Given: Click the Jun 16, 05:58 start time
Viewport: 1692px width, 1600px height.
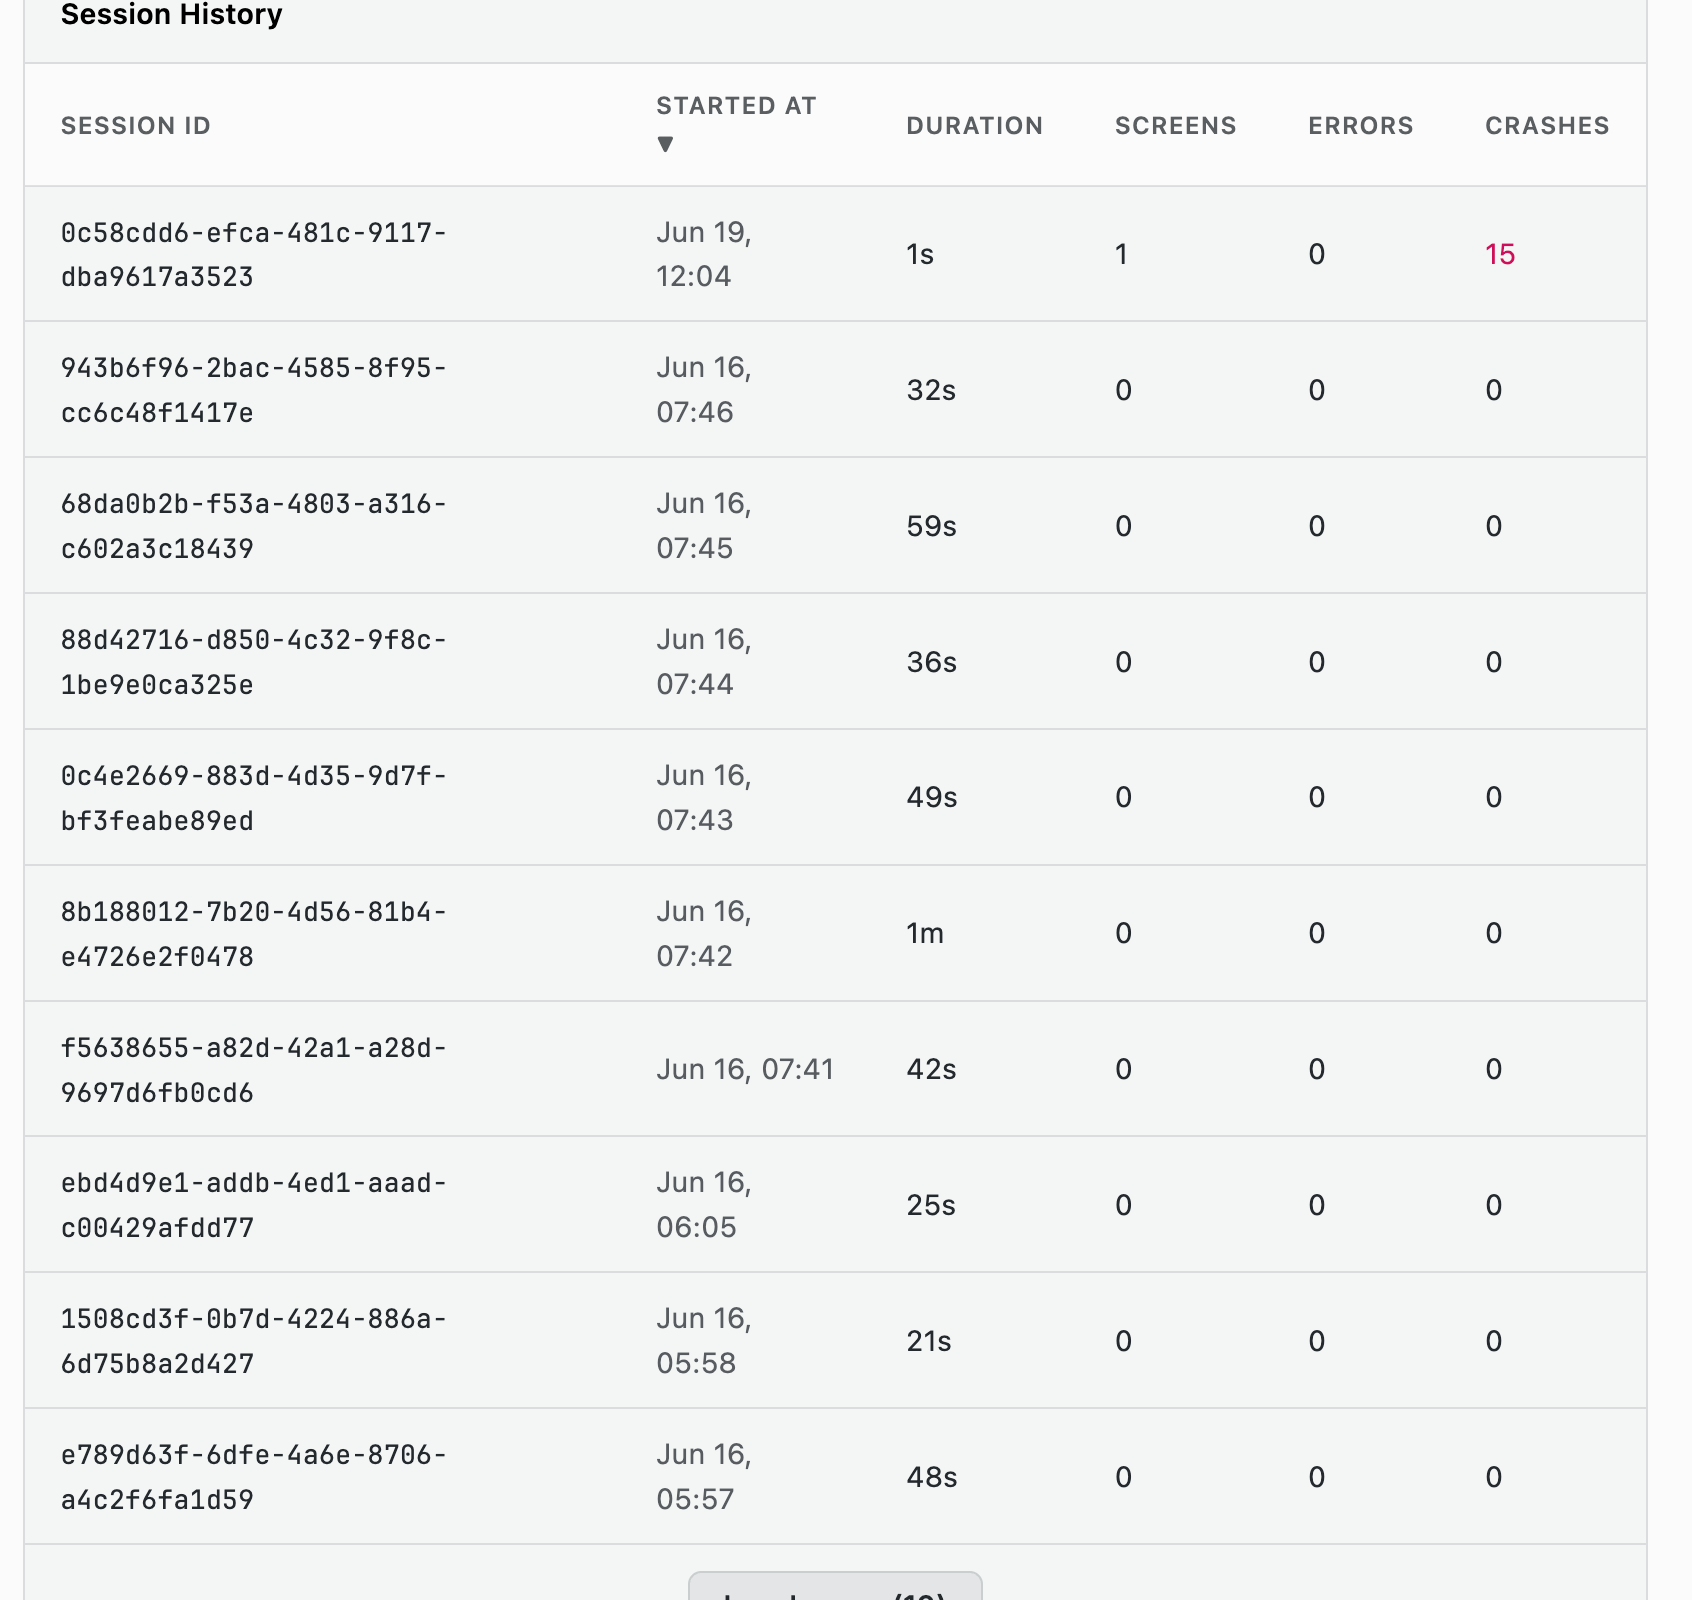Looking at the screenshot, I should [704, 1341].
